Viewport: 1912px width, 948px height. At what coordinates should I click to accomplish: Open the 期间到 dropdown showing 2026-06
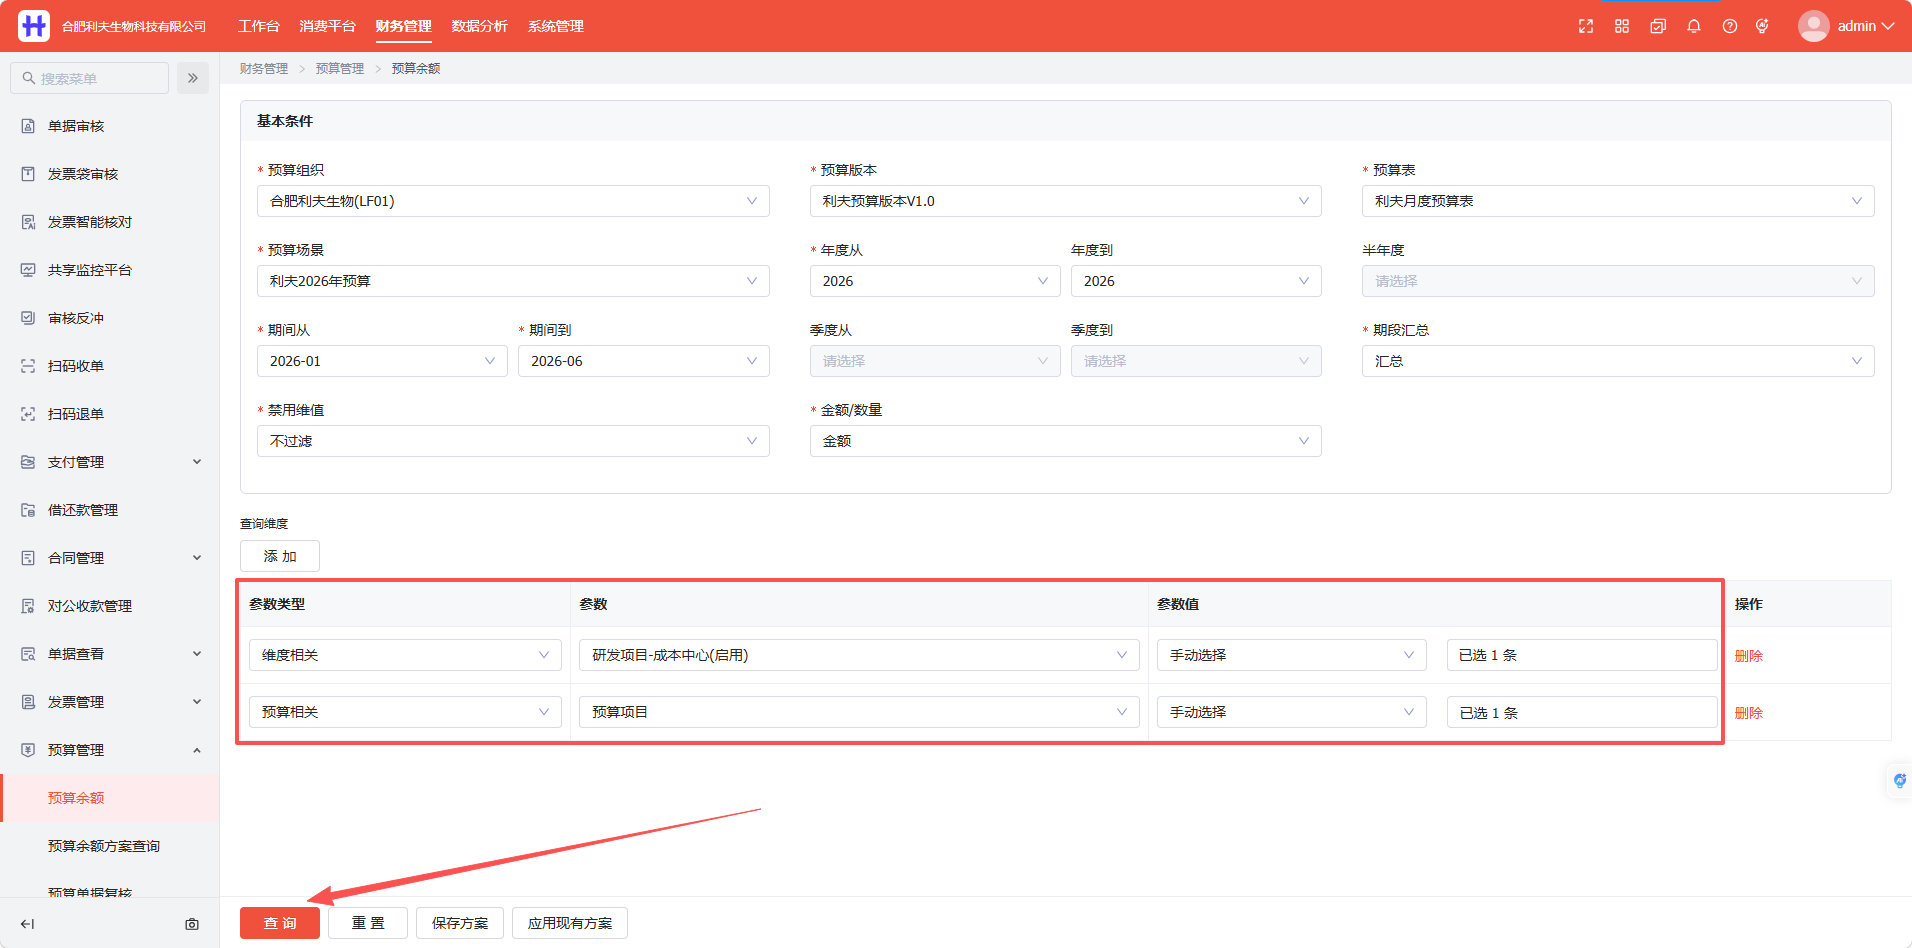pos(644,361)
